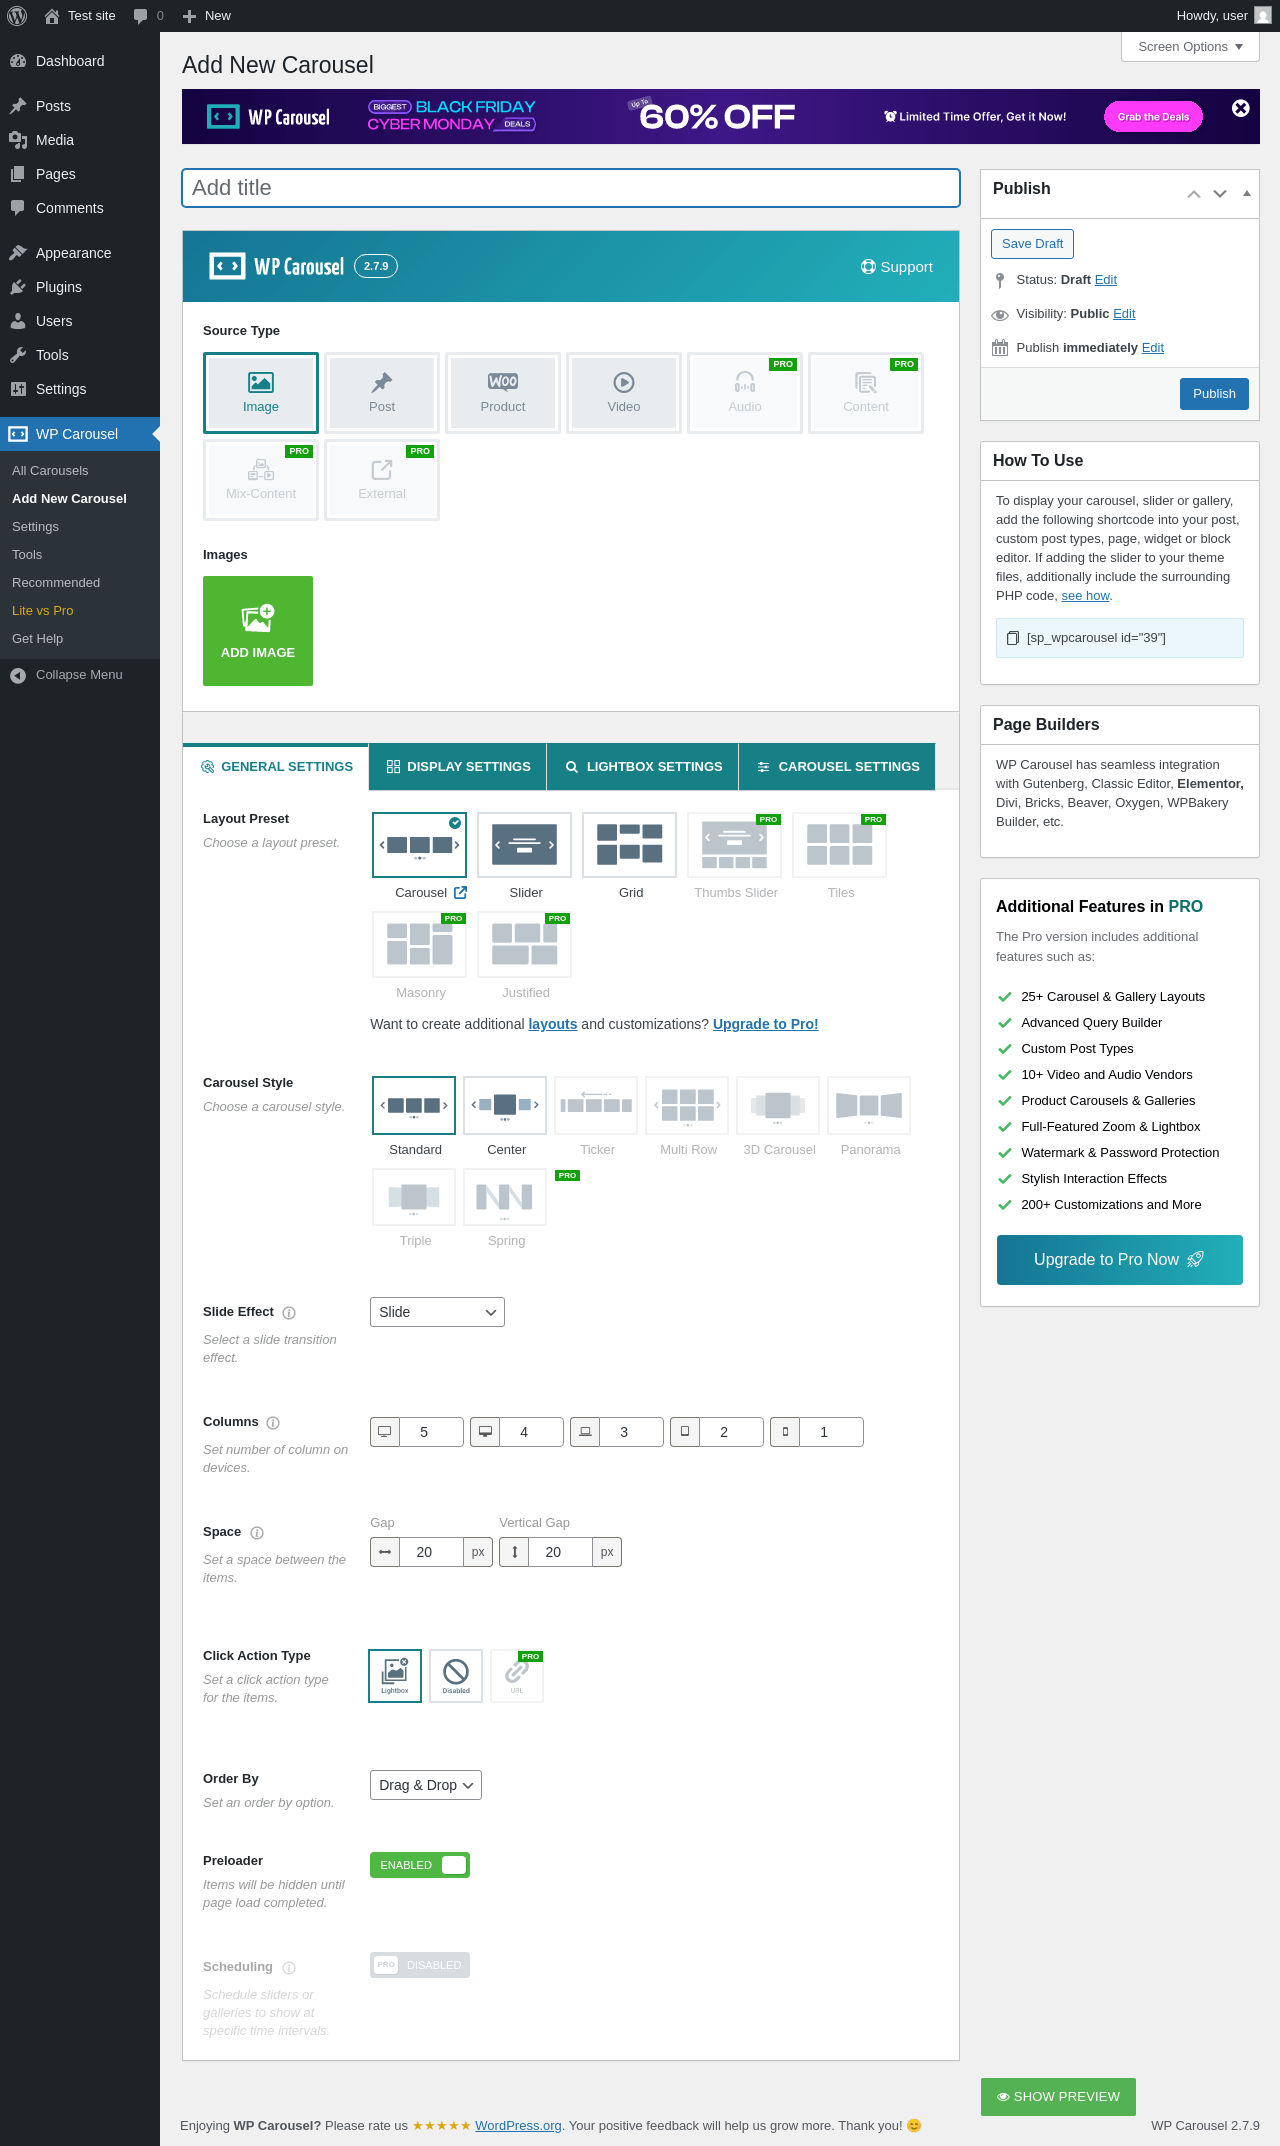Click the ADD IMAGE button

[x=258, y=631]
